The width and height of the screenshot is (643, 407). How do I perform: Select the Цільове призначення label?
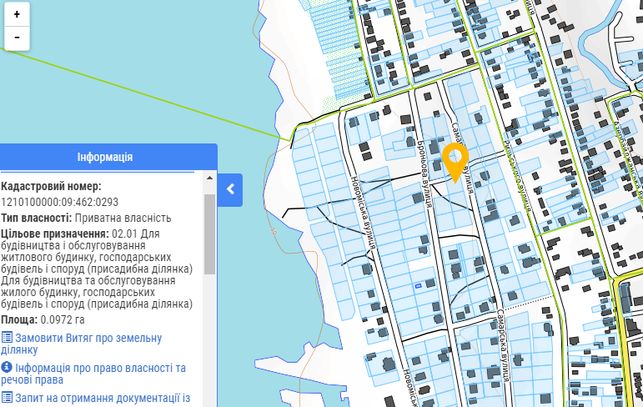[x=55, y=233]
